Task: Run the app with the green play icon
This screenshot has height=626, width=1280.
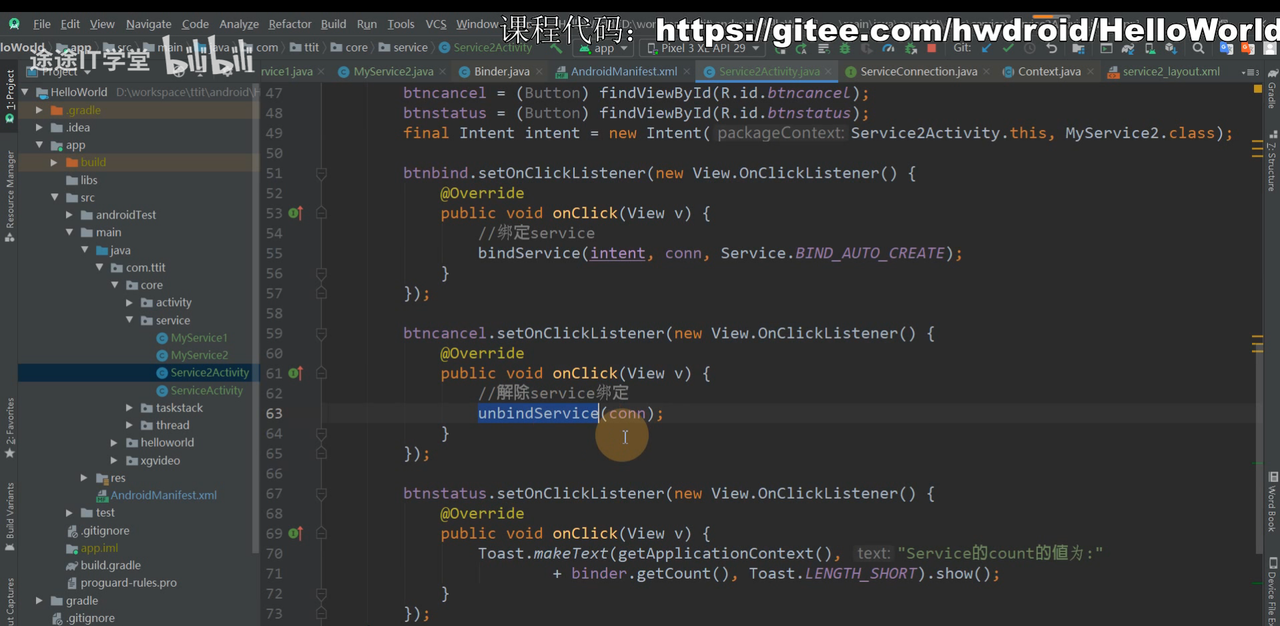Action: coord(780,47)
